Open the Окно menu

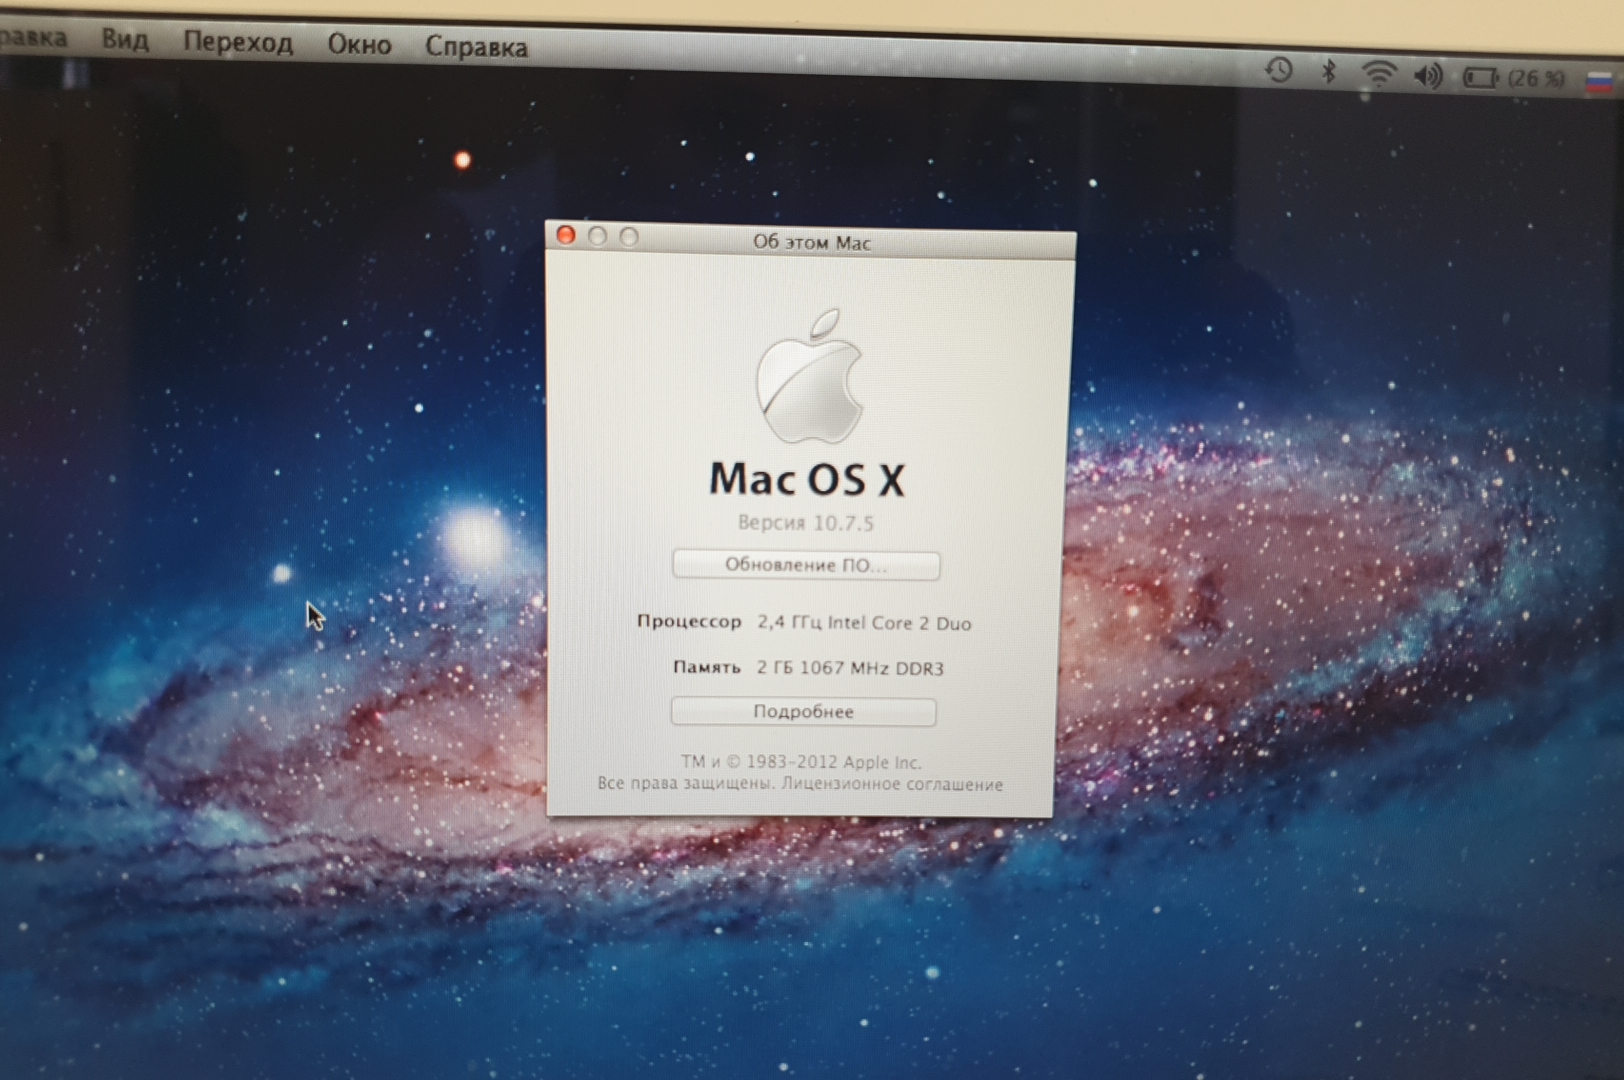[x=359, y=44]
